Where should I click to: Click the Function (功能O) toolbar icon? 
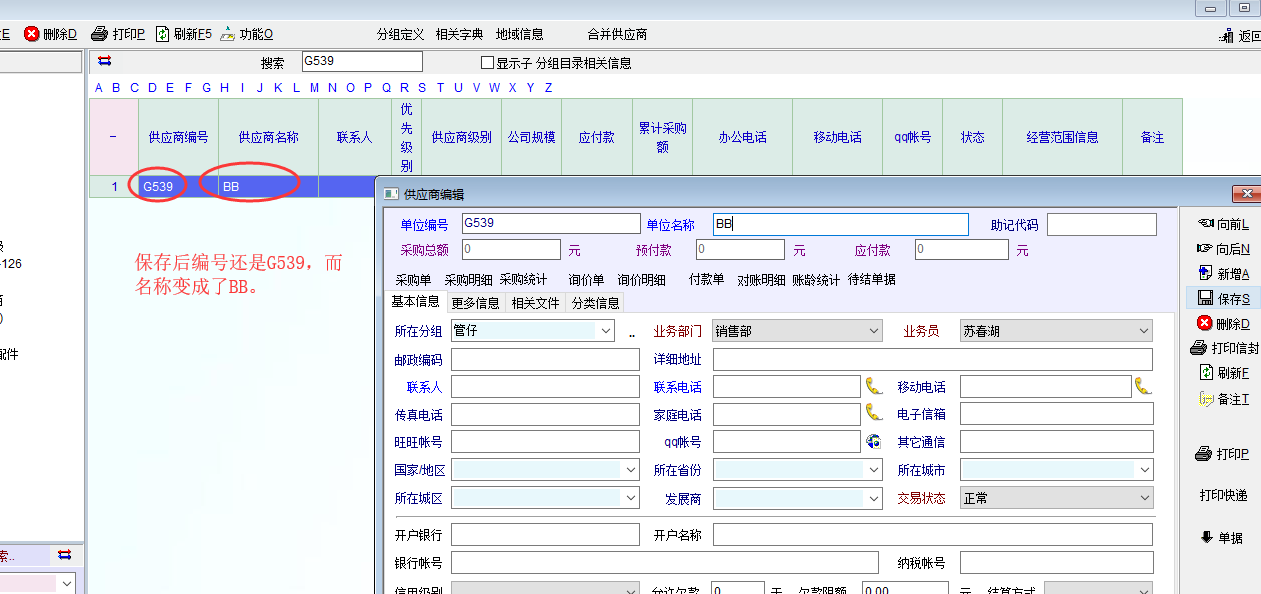pyautogui.click(x=228, y=34)
